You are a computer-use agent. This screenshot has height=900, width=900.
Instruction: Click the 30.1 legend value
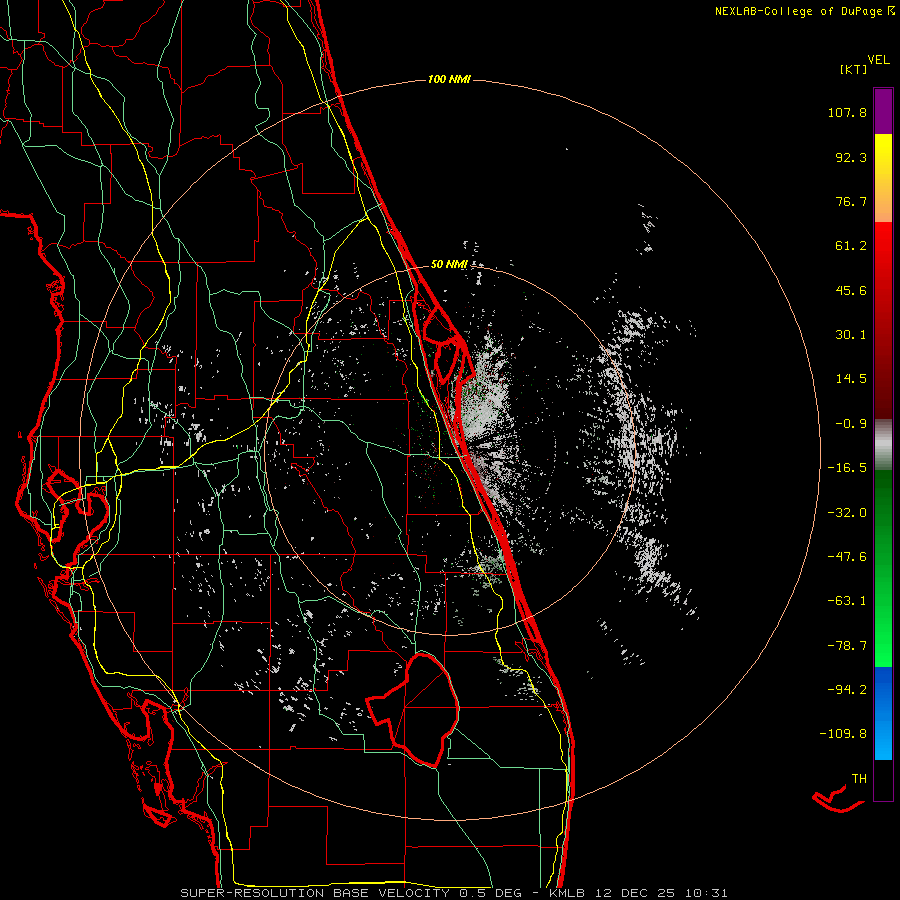851,335
